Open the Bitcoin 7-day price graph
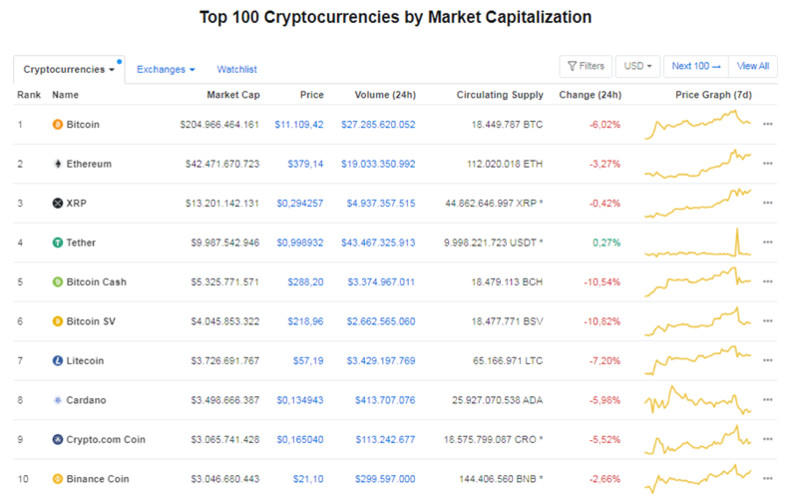 click(699, 125)
